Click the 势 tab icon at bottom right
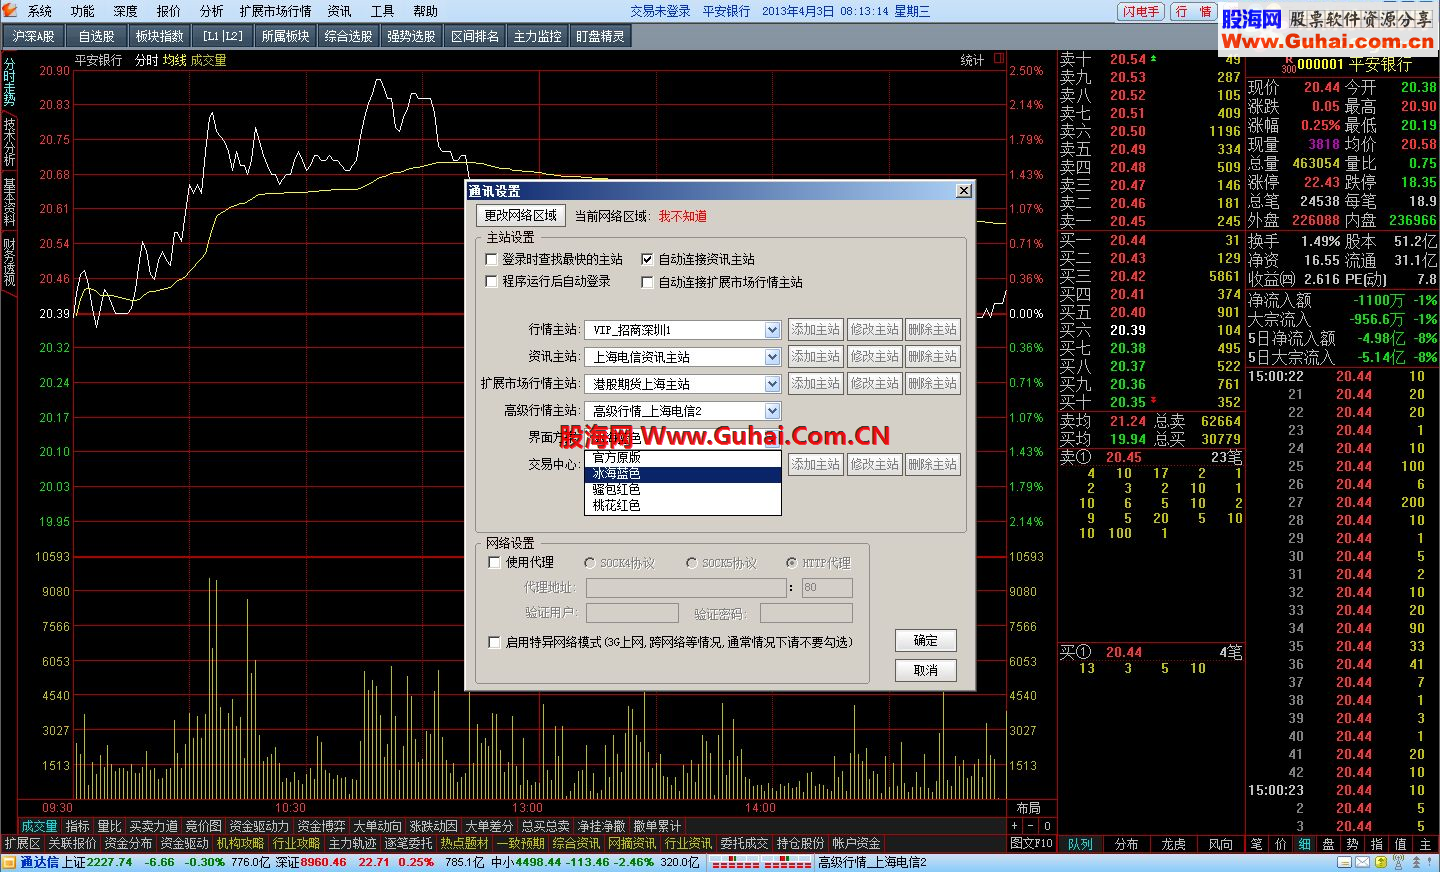Screen dimensions: 1440x872 coord(1352,844)
